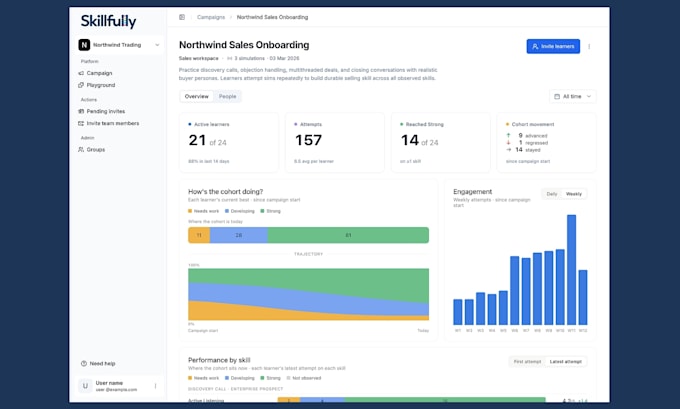Click the red regressed down-arrow icon
This screenshot has height=409, width=680.
click(x=508, y=143)
